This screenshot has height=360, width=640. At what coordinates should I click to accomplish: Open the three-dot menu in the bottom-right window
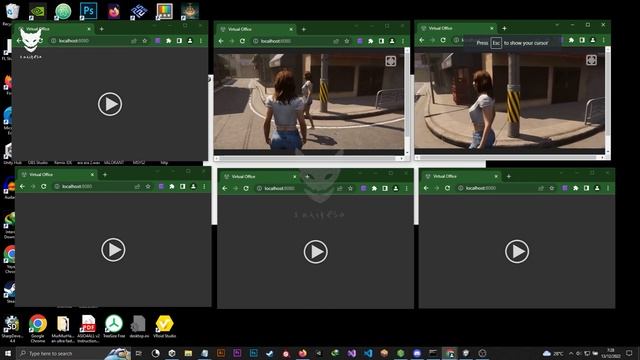pyautogui.click(x=608, y=188)
